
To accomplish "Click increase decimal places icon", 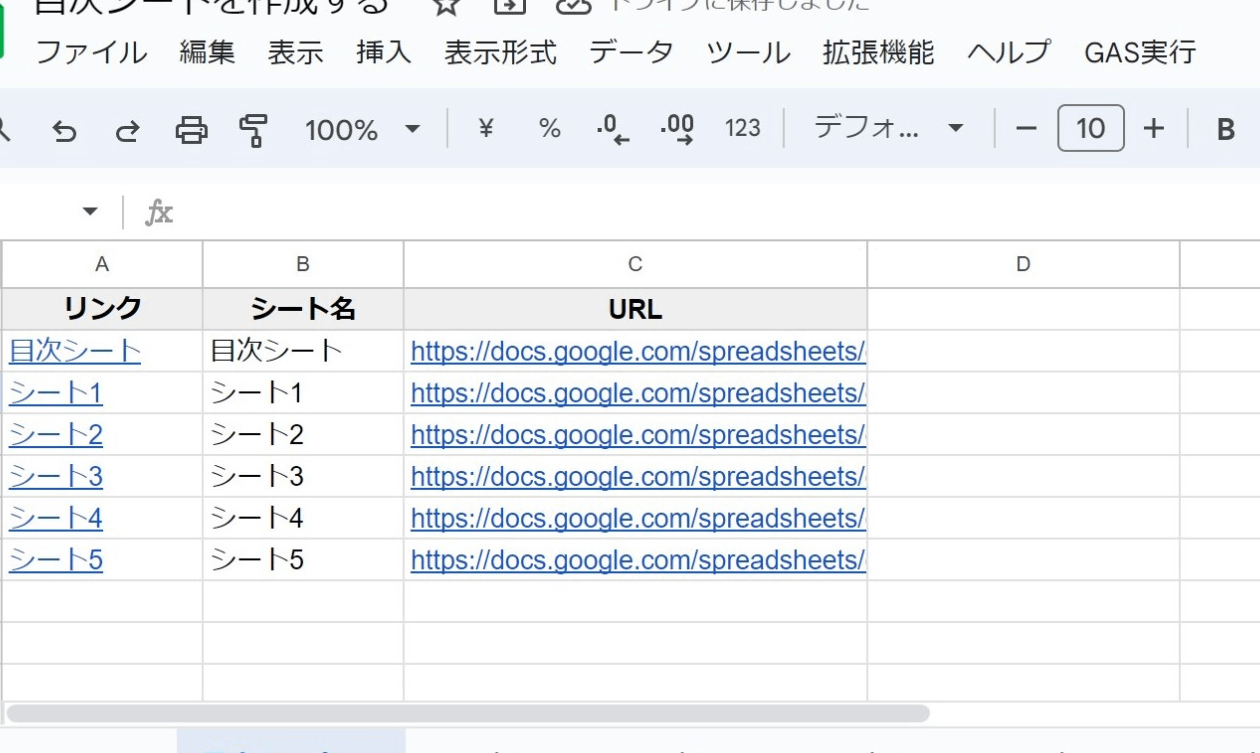I will [677, 129].
